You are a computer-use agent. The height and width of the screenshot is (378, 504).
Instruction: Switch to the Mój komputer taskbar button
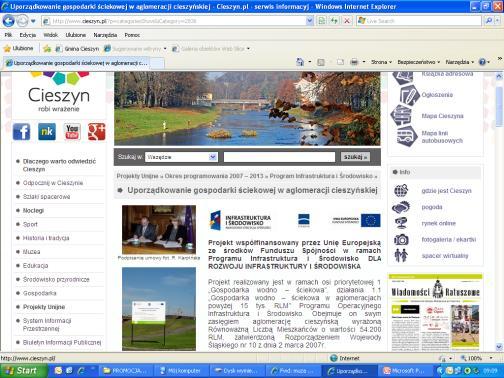click(x=181, y=371)
